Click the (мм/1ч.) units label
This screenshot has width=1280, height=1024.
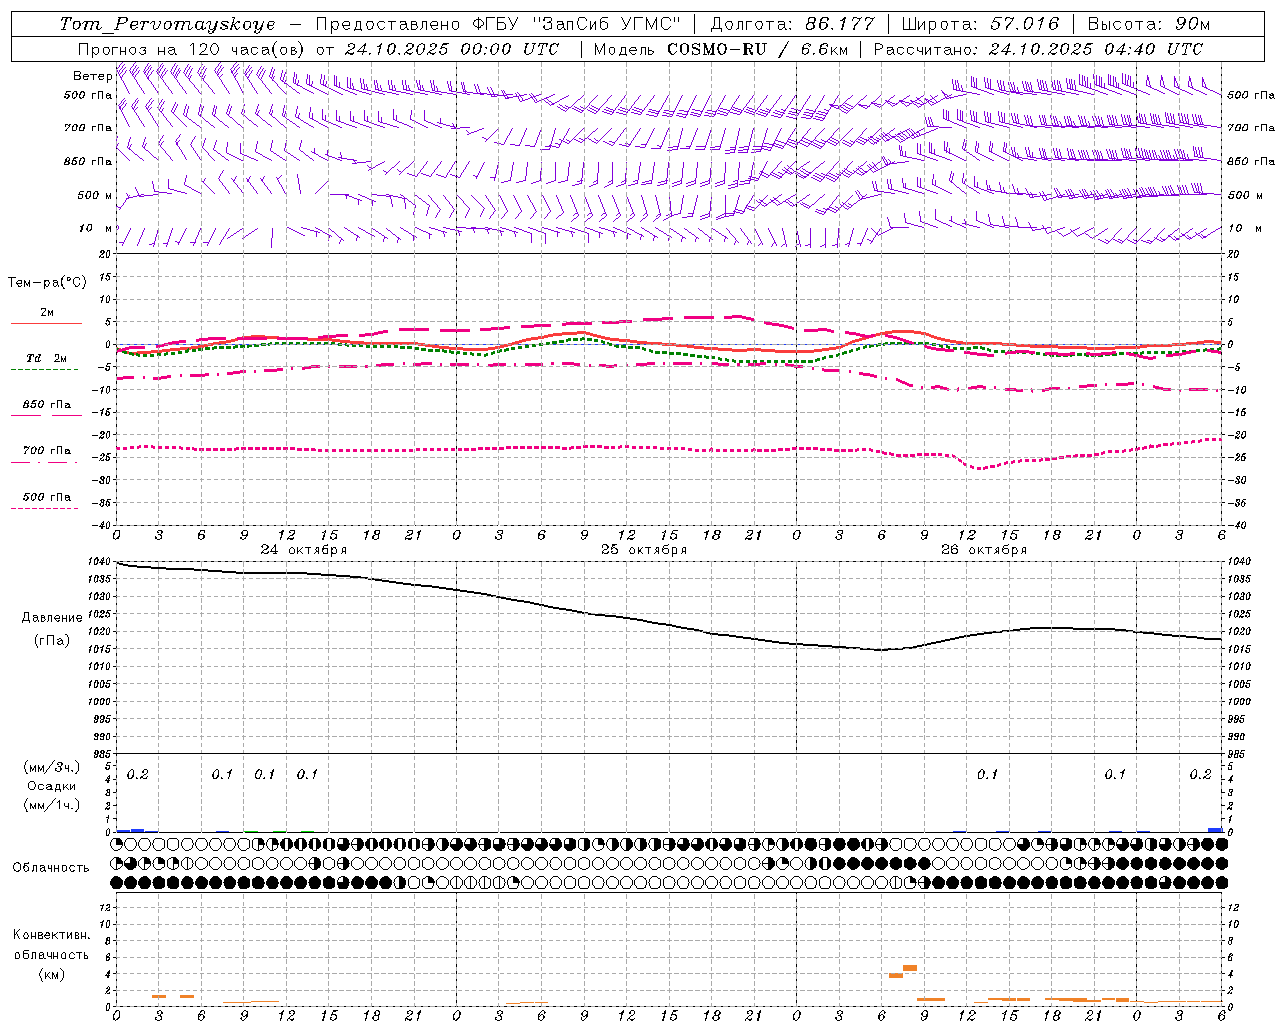[52, 805]
